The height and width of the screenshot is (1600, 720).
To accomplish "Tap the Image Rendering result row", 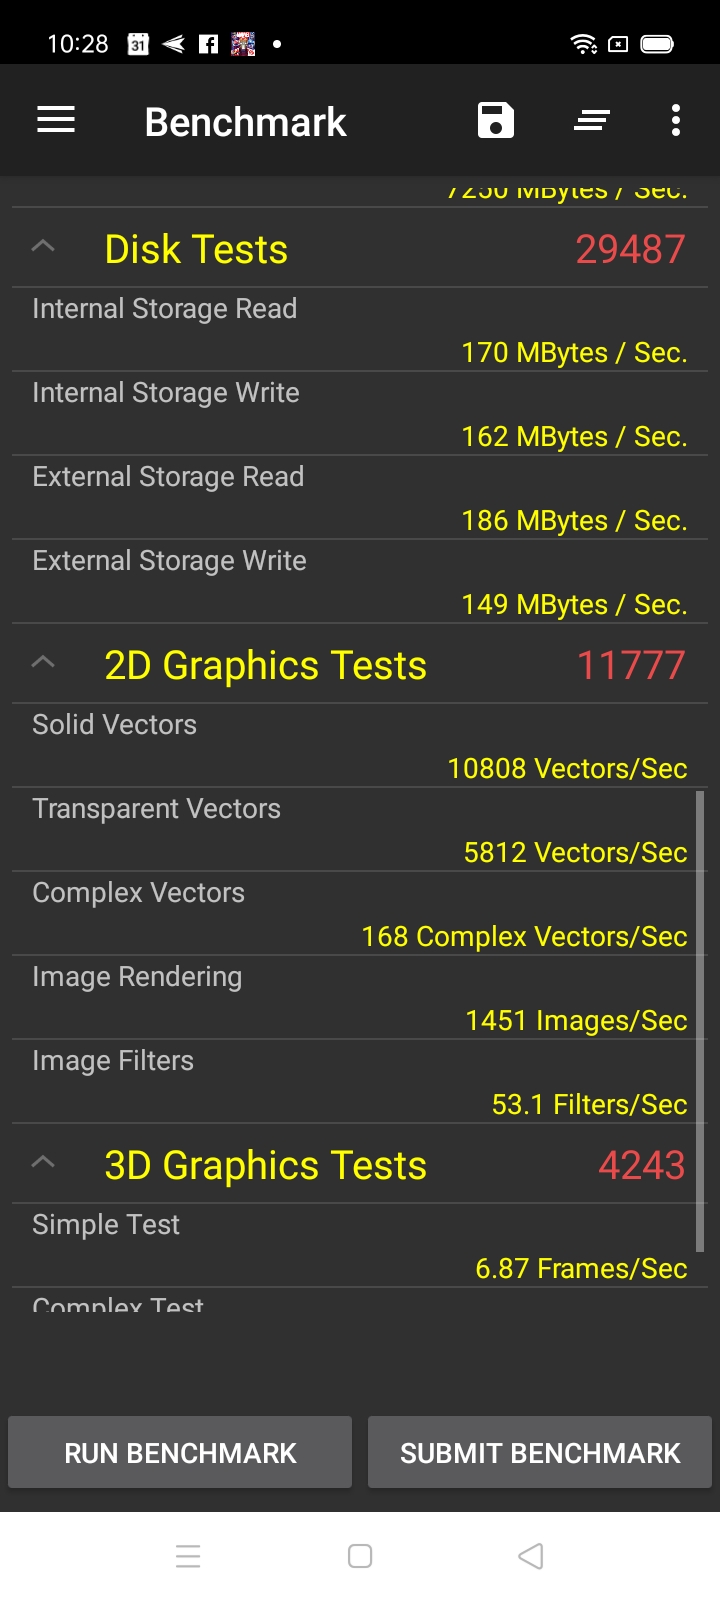I will click(x=360, y=998).
